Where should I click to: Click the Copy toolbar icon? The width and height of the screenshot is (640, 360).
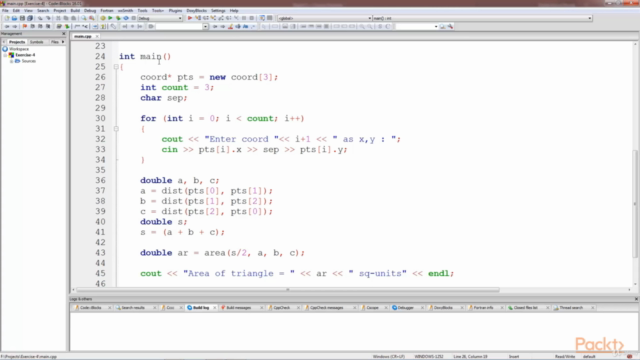(66, 18)
